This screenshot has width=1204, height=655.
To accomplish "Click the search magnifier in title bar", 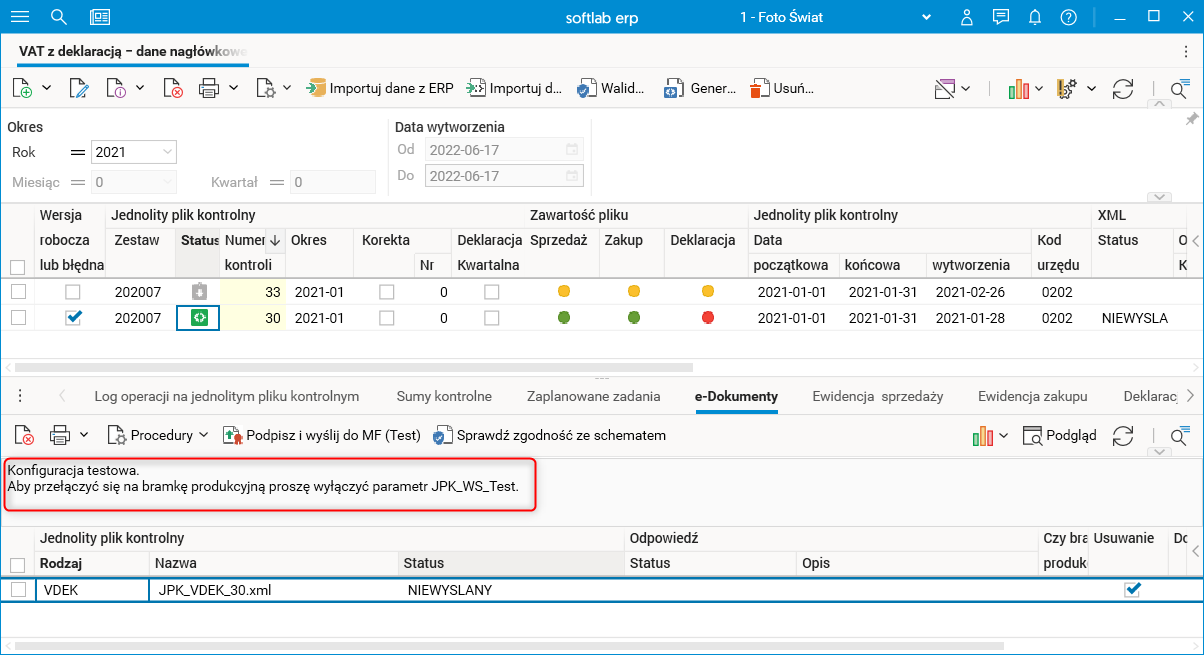I will 59,17.
